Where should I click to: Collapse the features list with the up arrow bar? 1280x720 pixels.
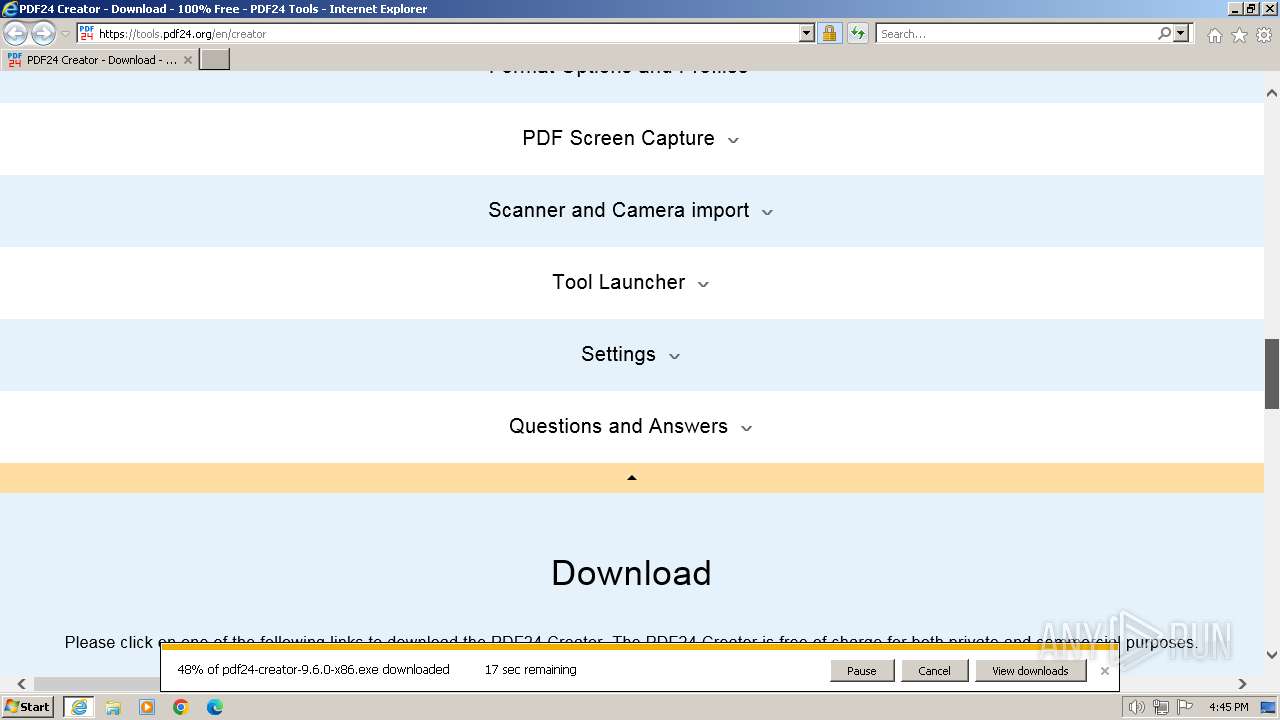pyautogui.click(x=632, y=478)
